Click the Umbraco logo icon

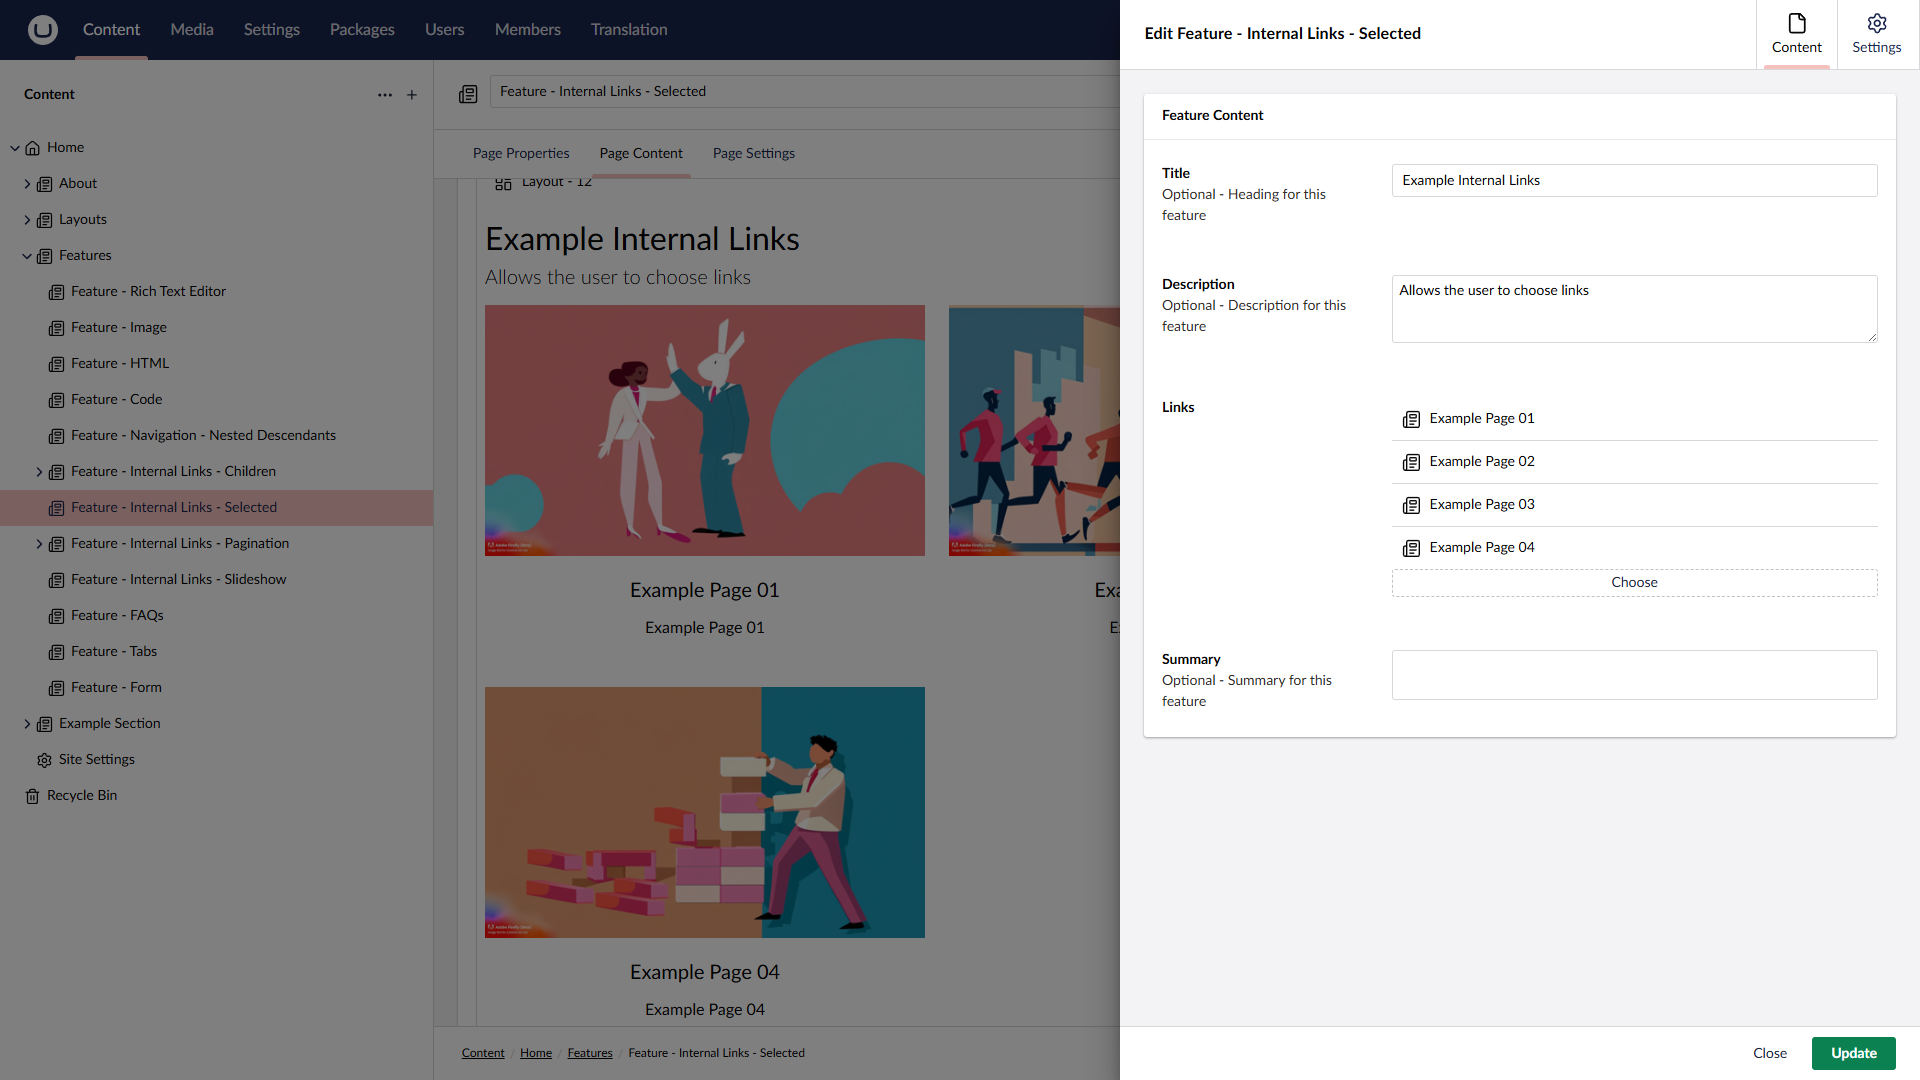coord(42,30)
